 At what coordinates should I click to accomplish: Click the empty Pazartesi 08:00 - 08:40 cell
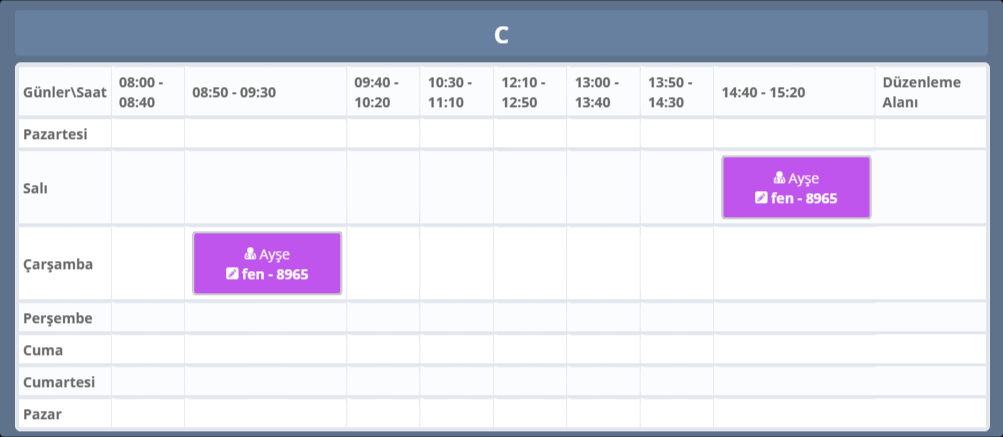tap(147, 133)
